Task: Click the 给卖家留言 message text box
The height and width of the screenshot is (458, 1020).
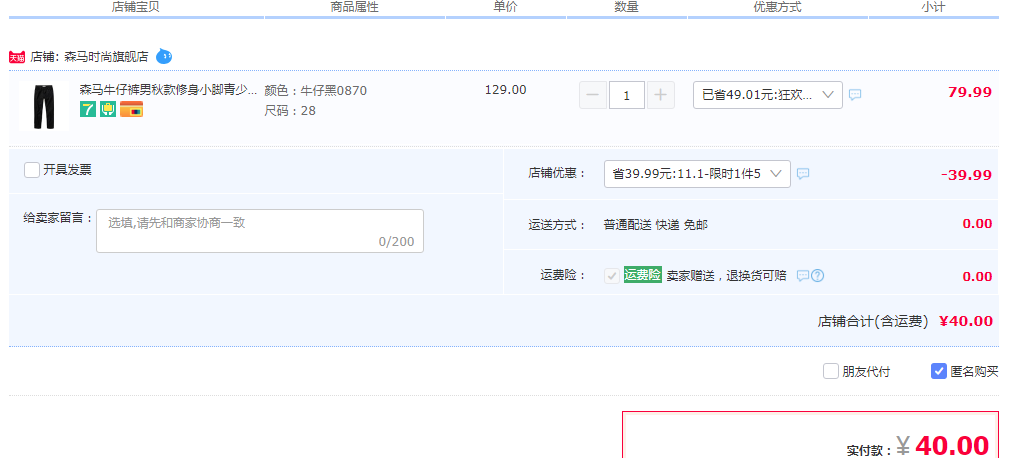Action: pyautogui.click(x=260, y=231)
